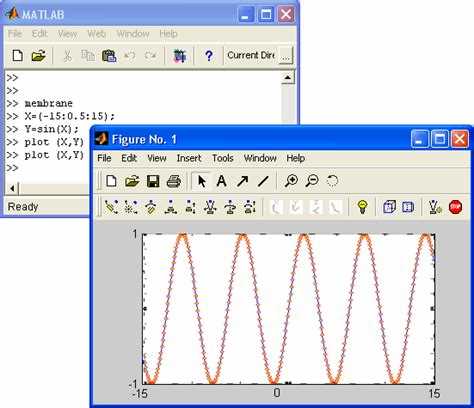Toggle the Zoom In magnifier tool

click(291, 181)
